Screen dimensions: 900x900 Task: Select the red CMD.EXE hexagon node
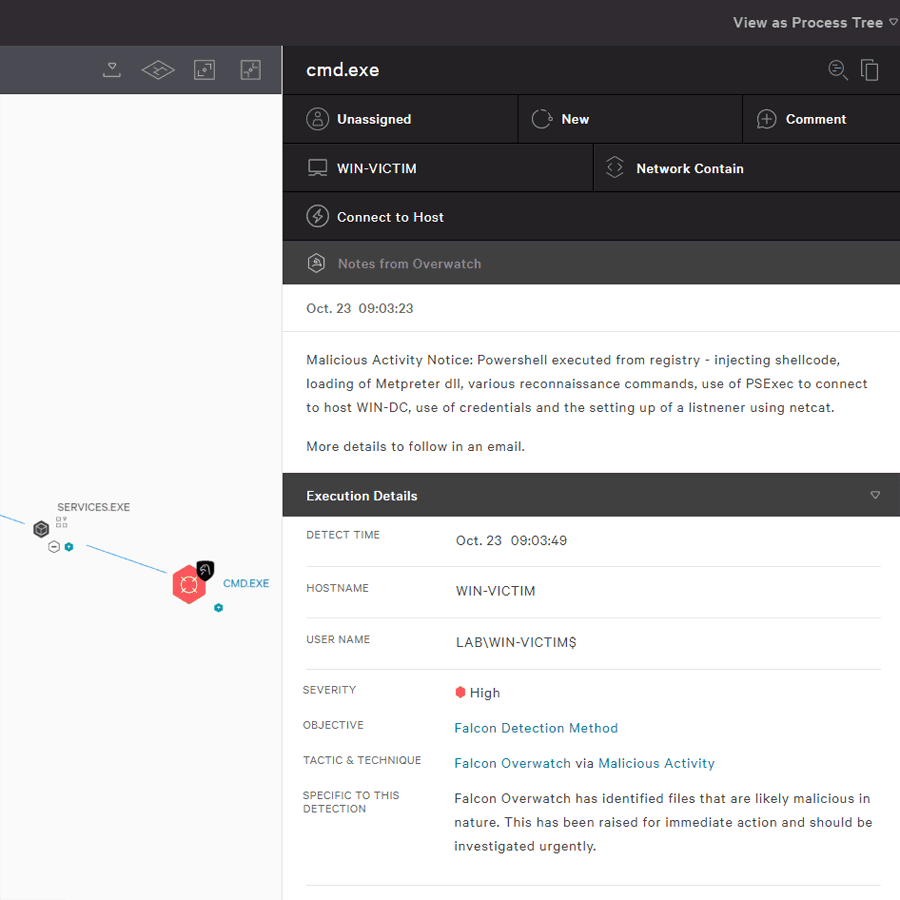pyautogui.click(x=188, y=584)
